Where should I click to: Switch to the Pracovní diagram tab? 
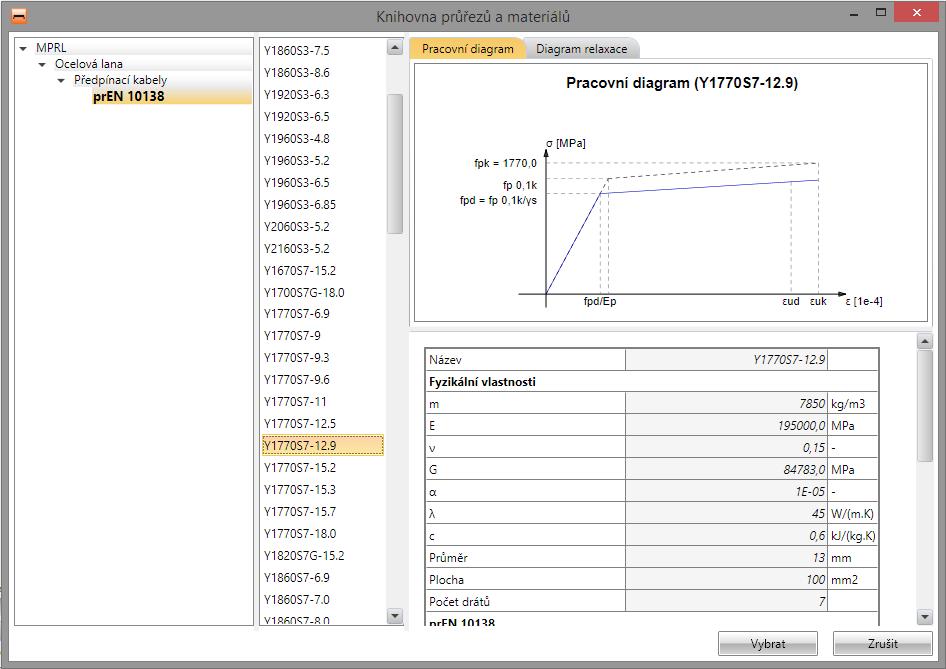click(x=468, y=49)
